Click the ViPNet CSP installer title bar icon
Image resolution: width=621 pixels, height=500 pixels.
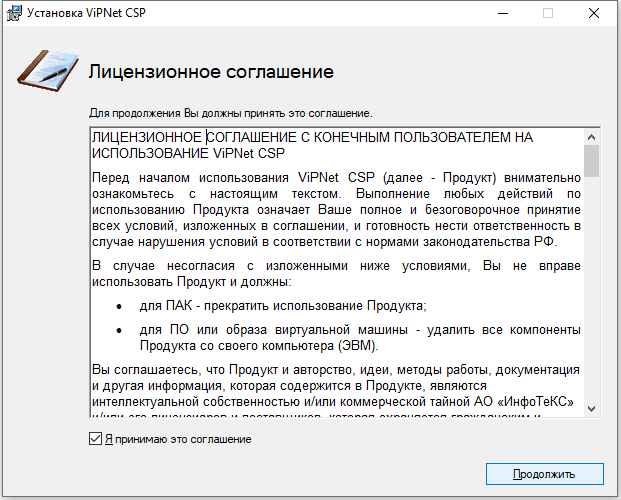[x=14, y=13]
